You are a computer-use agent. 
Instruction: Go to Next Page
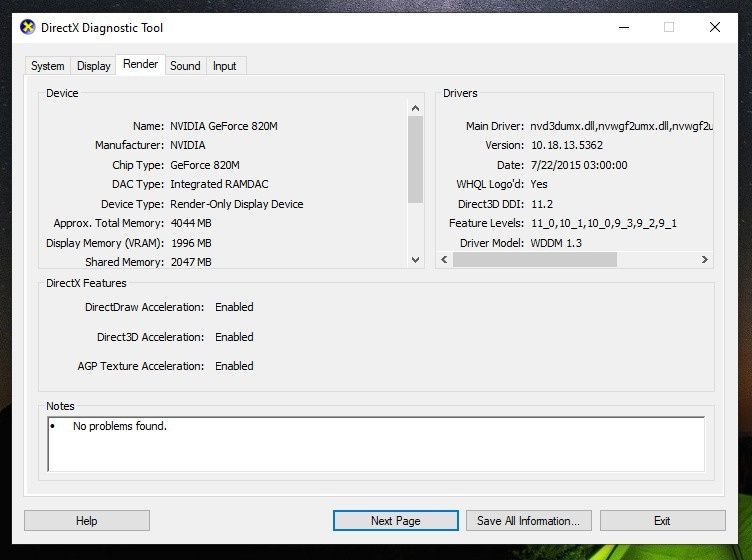(396, 521)
